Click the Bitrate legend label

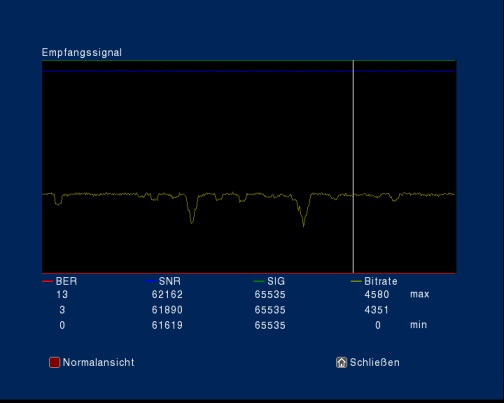(381, 281)
